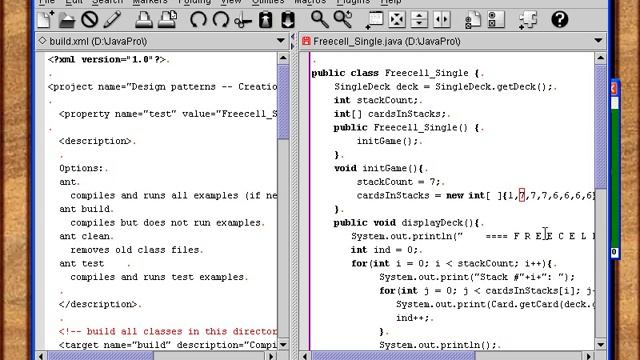
Task: Click the red unsaved-buffer disk icon
Action: (306, 41)
